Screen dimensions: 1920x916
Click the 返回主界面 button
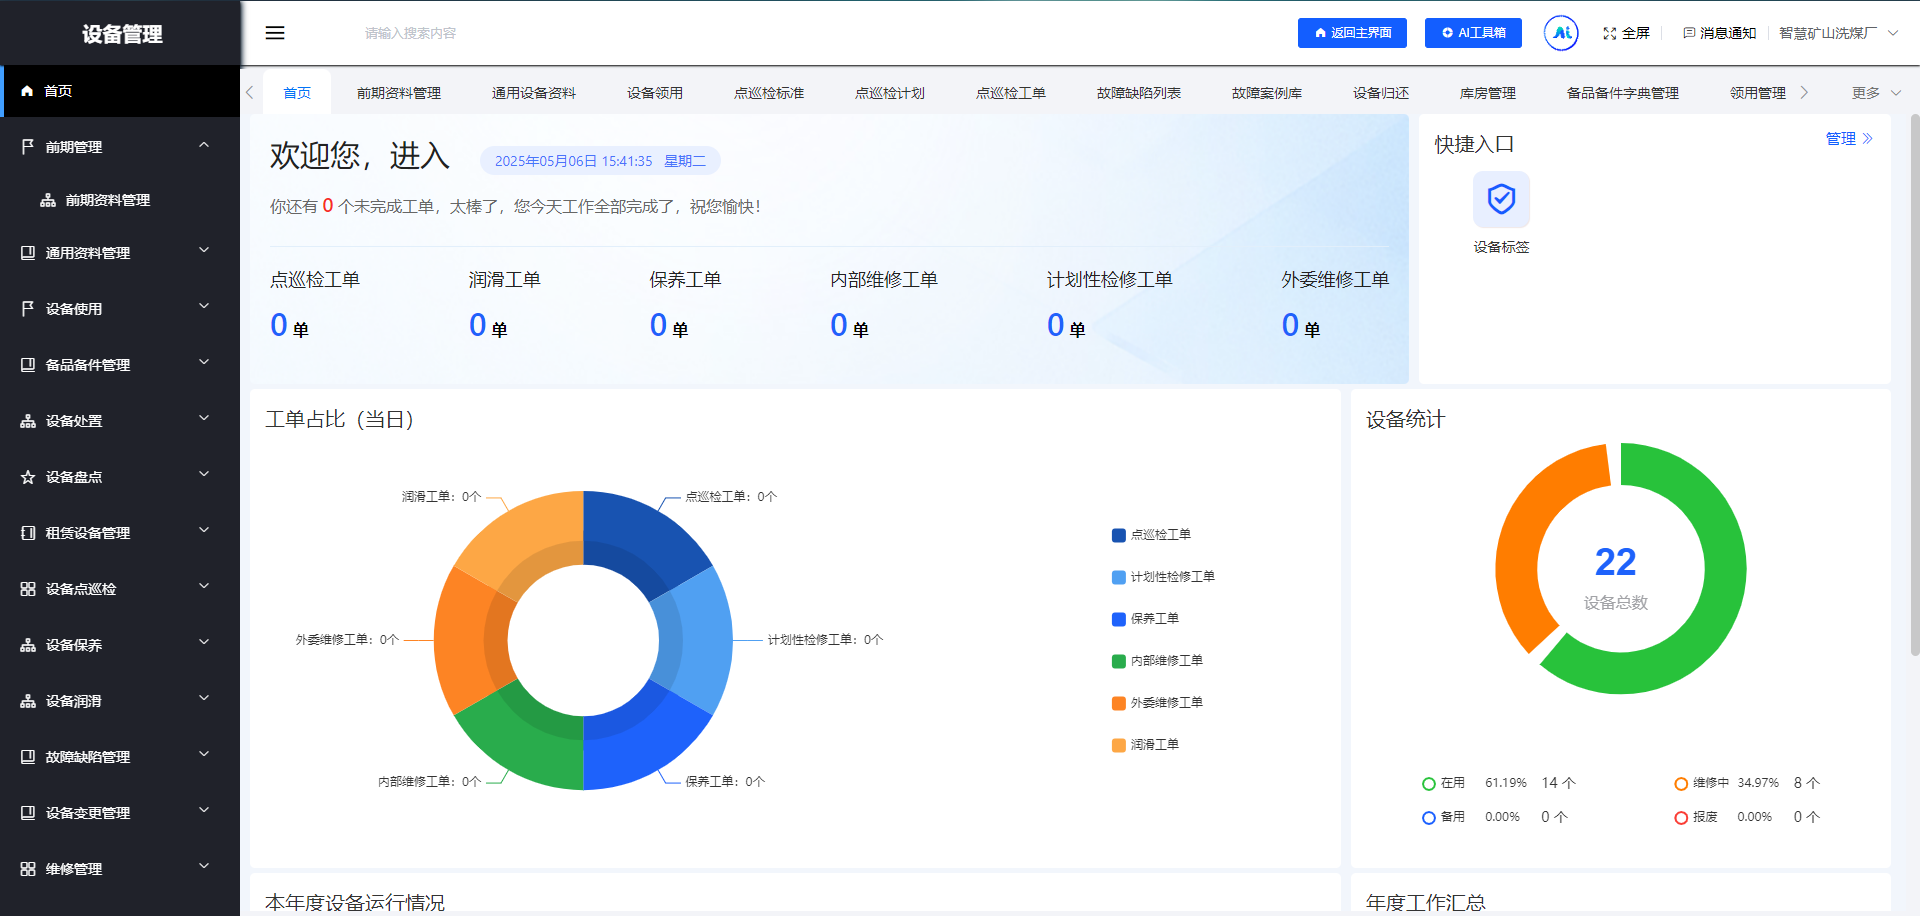click(x=1352, y=33)
